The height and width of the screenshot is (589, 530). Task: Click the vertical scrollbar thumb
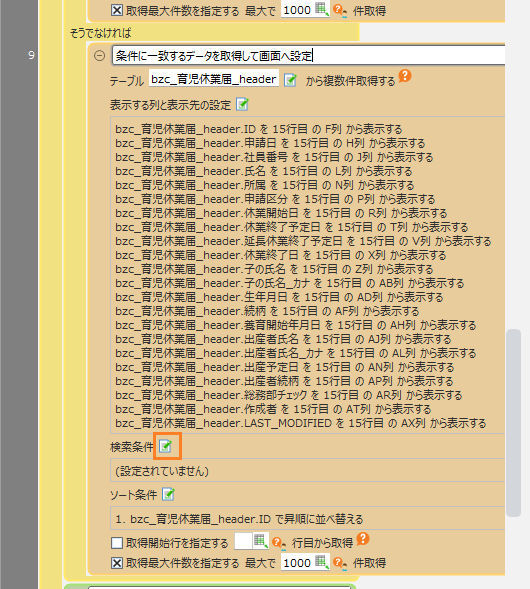[x=513, y=423]
